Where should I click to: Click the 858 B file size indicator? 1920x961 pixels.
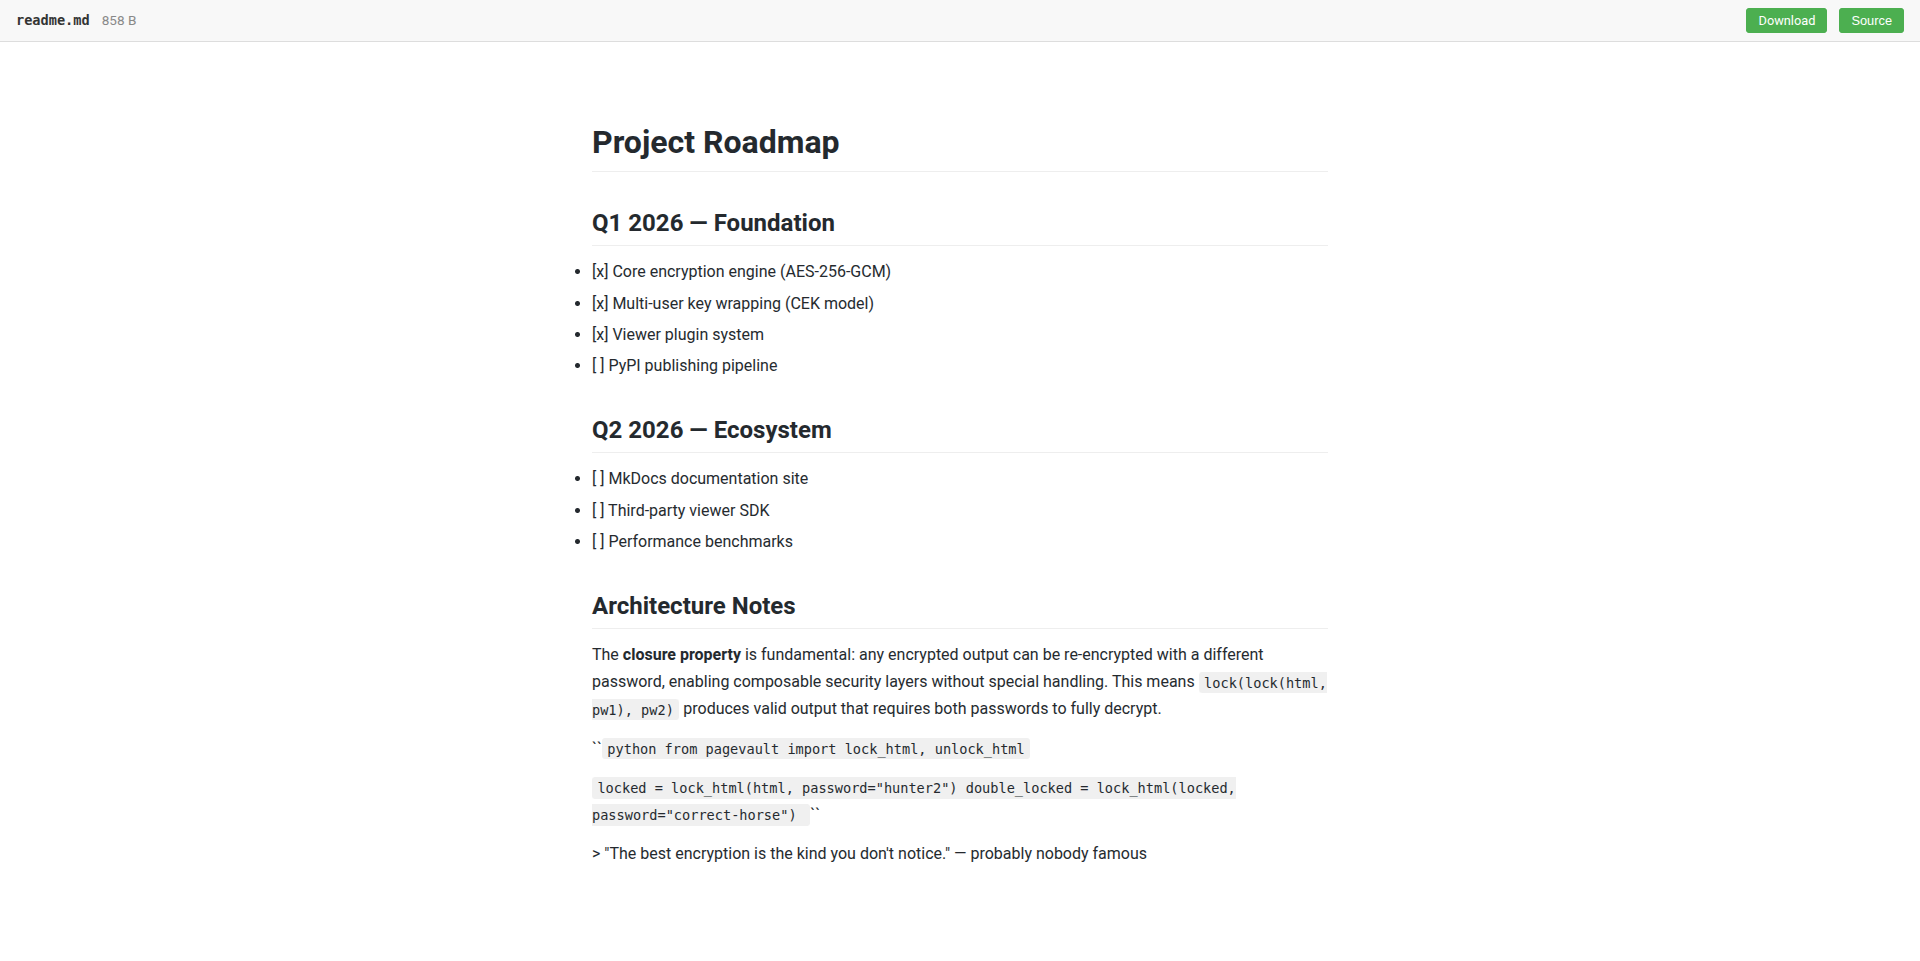118,20
